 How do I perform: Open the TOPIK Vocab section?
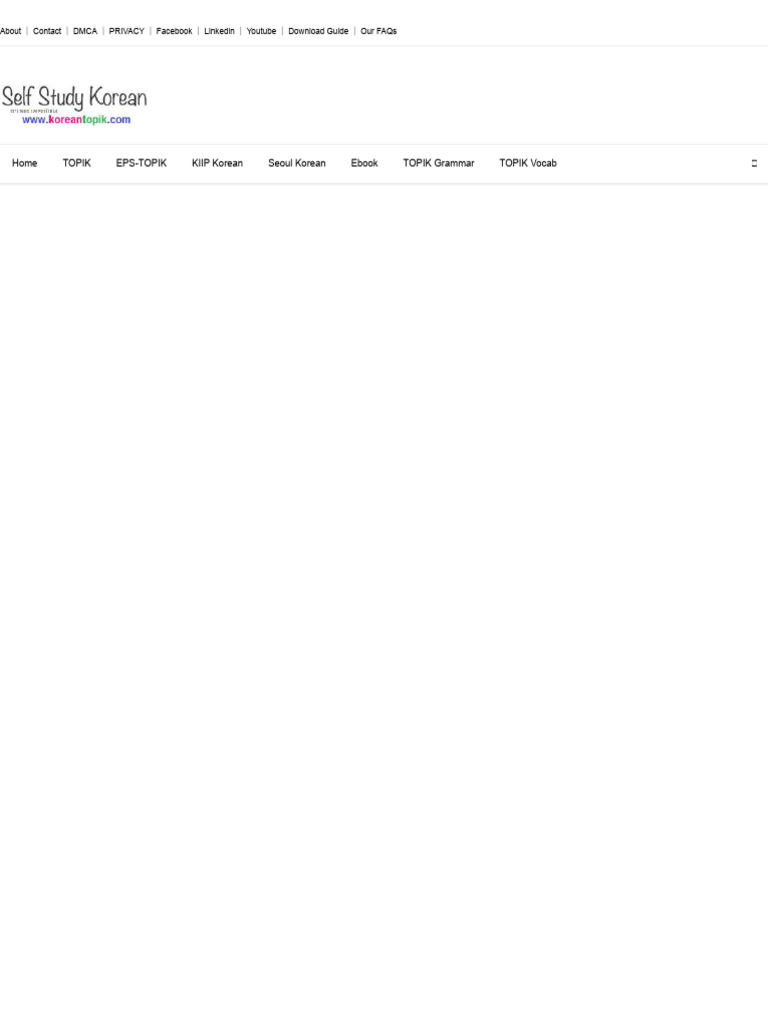528,163
